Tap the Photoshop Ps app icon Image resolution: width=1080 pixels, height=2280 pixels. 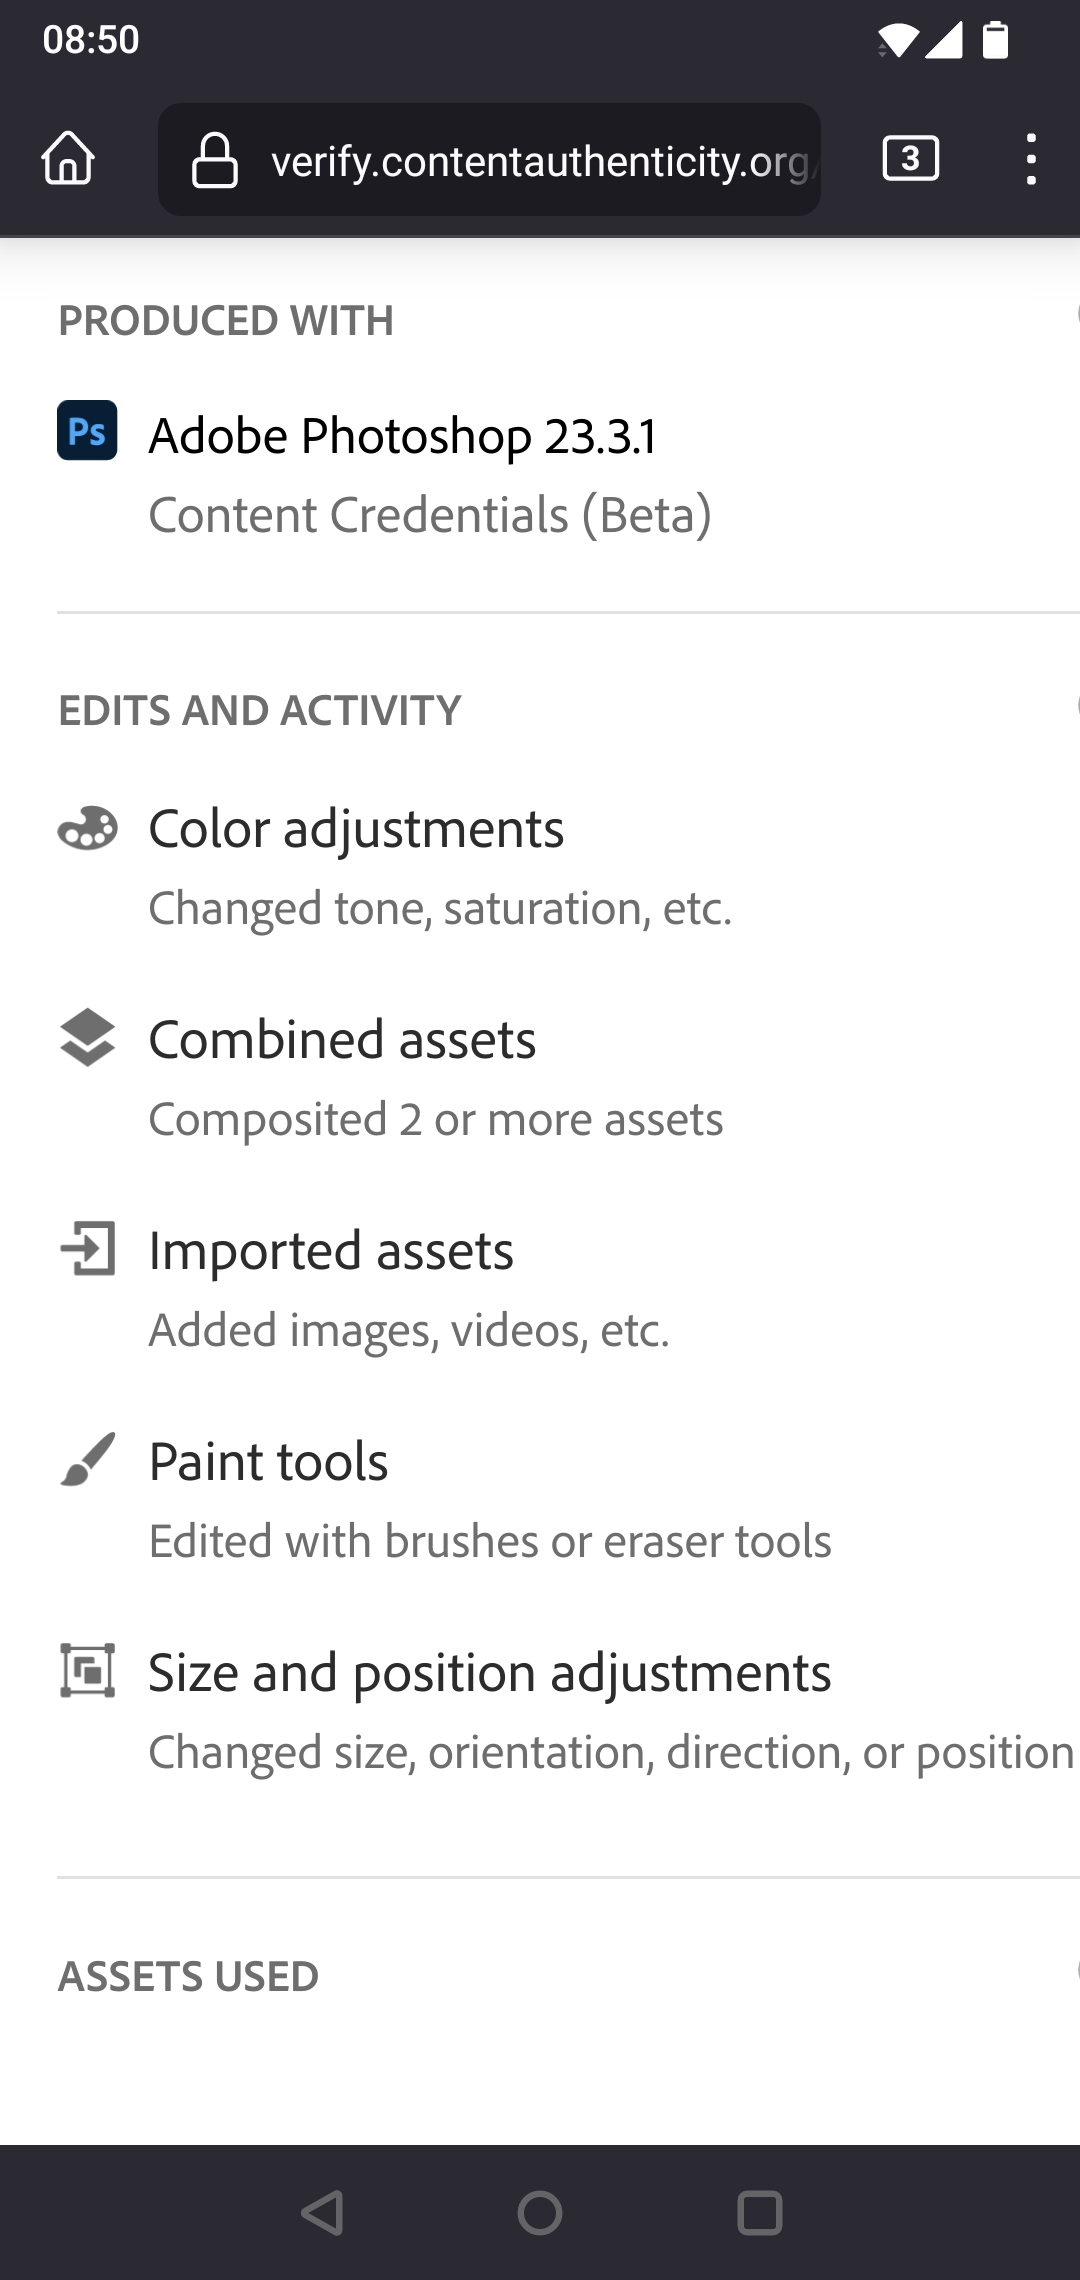[87, 431]
